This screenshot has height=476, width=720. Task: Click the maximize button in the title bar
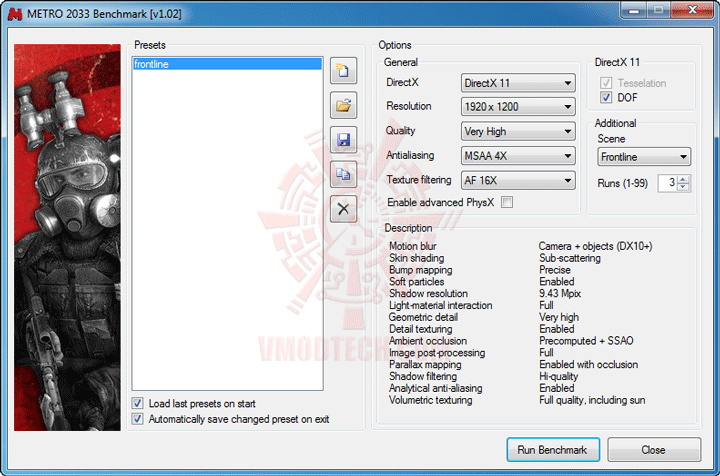click(658, 10)
